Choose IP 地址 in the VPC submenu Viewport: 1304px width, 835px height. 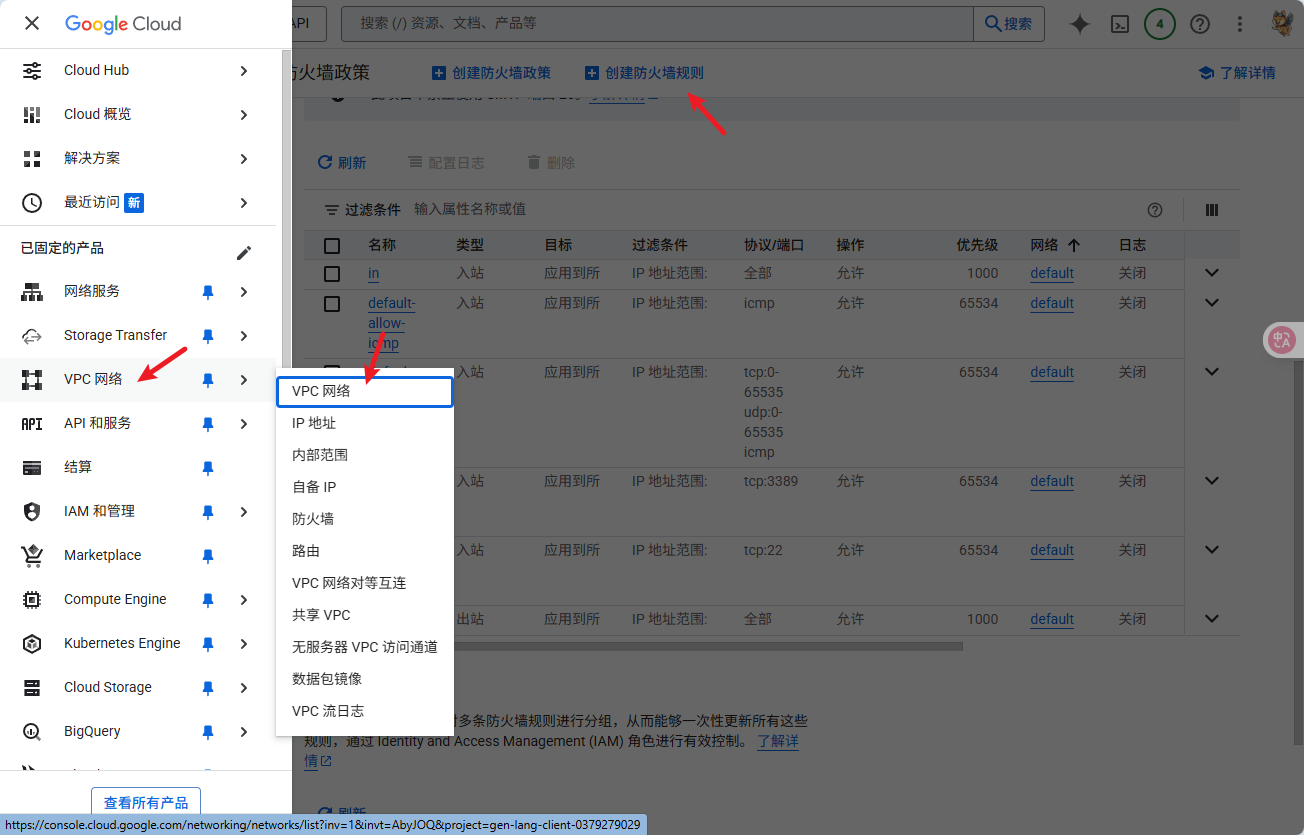point(314,423)
